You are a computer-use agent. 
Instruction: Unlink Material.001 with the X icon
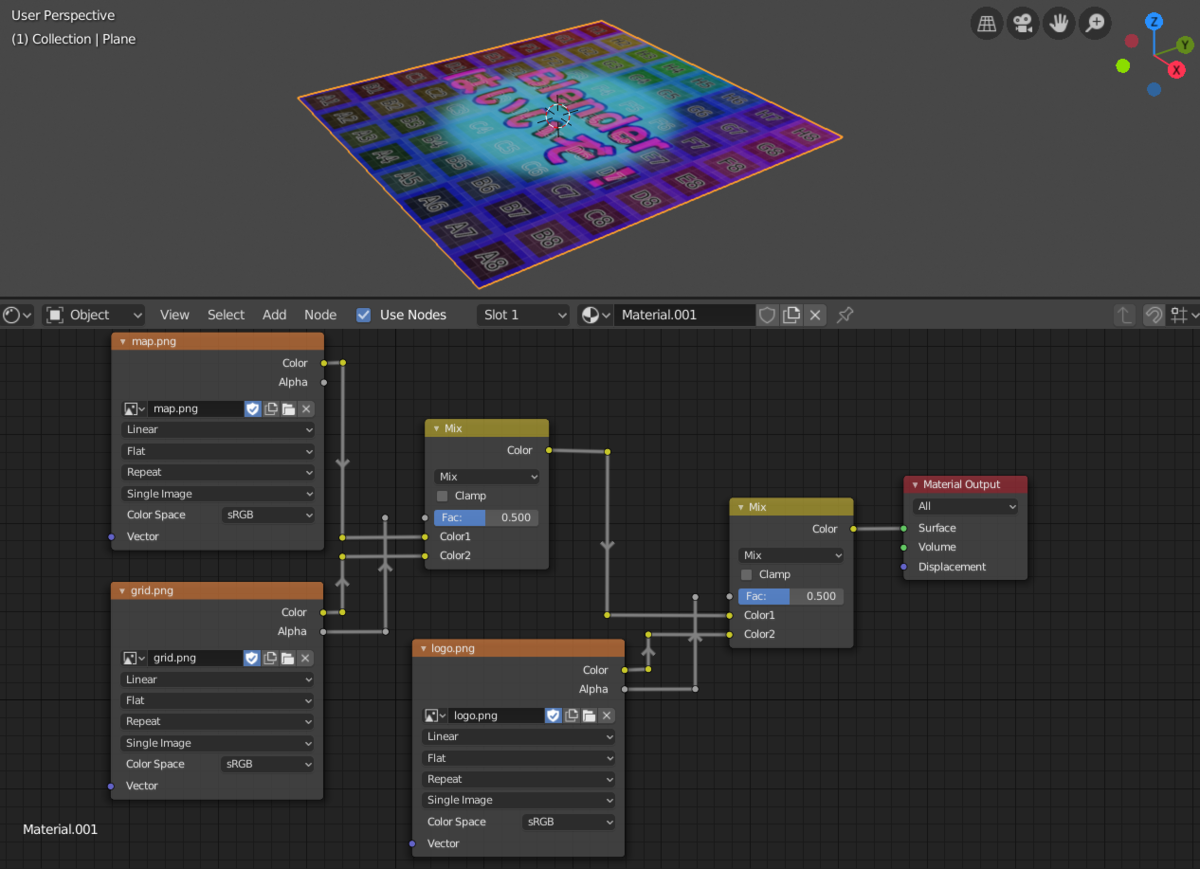[x=815, y=315]
